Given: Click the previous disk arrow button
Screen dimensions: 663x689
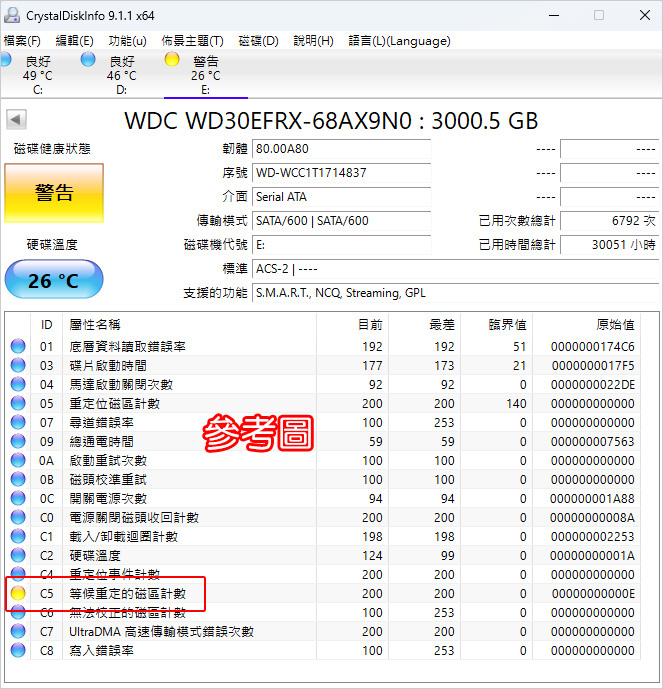Looking at the screenshot, I should 16,120.
